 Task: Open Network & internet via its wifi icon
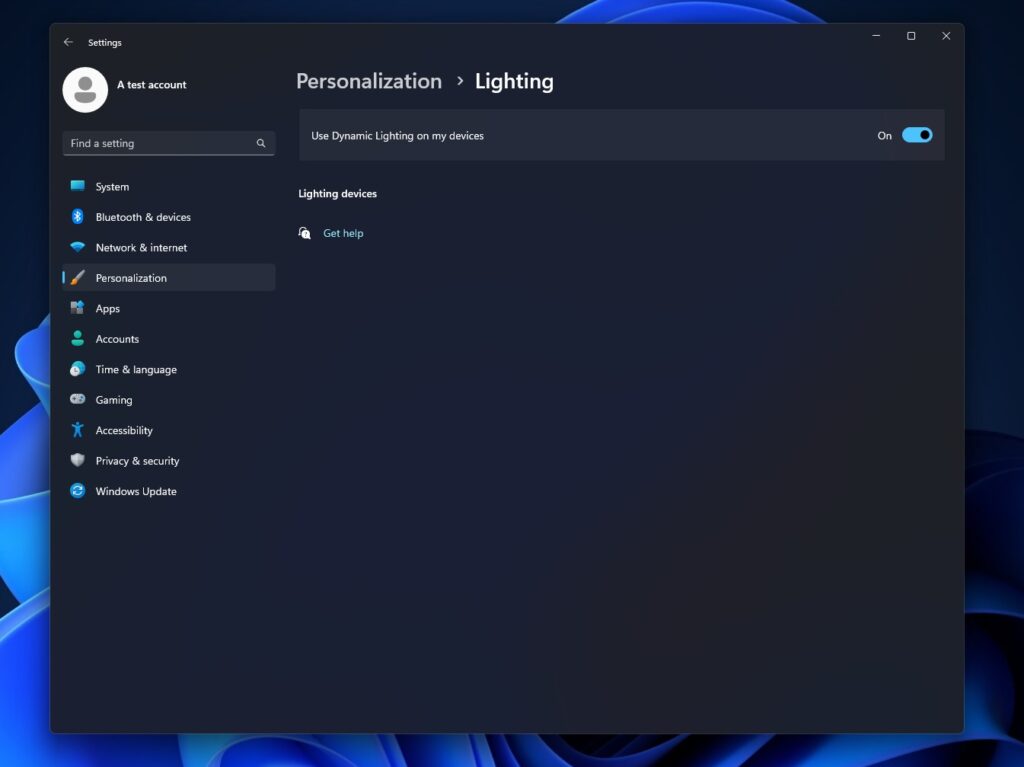(x=78, y=247)
